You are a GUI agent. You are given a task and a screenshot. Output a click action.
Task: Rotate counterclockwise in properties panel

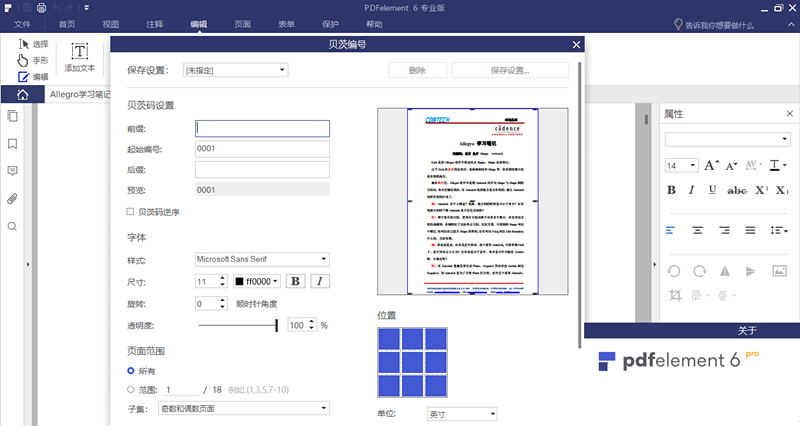(x=673, y=271)
